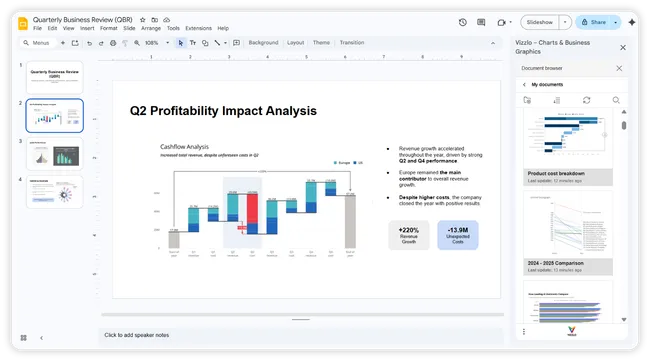The width and height of the screenshot is (650, 361).
Task: Click the Vizzlo new folder icon
Action: 527,100
